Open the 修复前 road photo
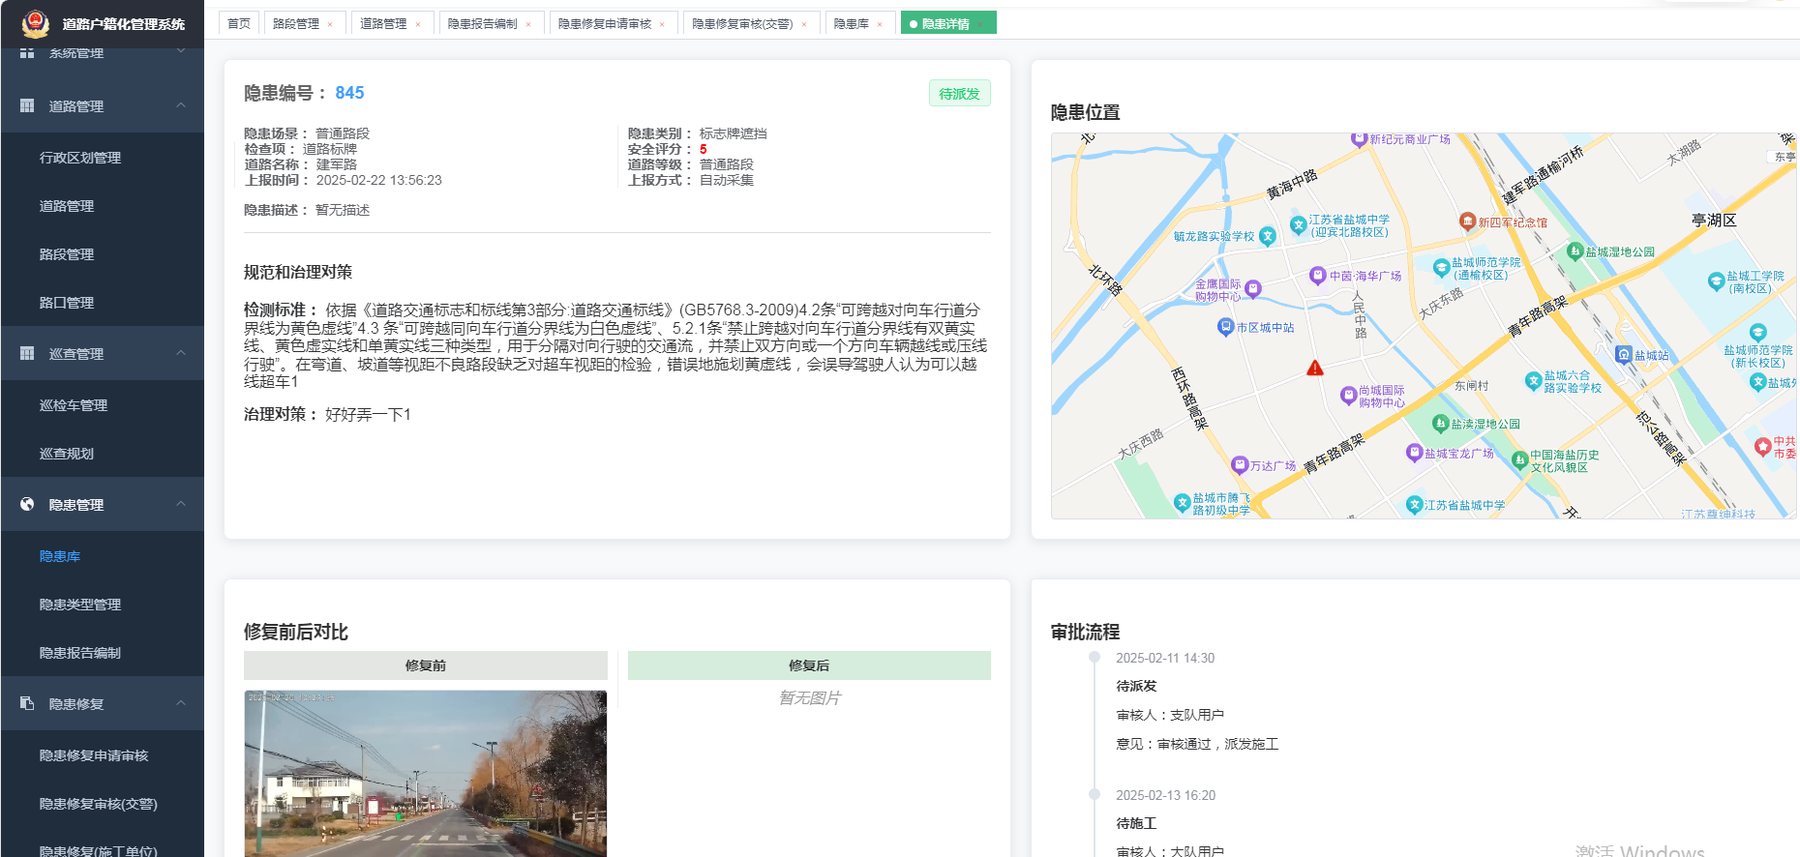 tap(426, 773)
